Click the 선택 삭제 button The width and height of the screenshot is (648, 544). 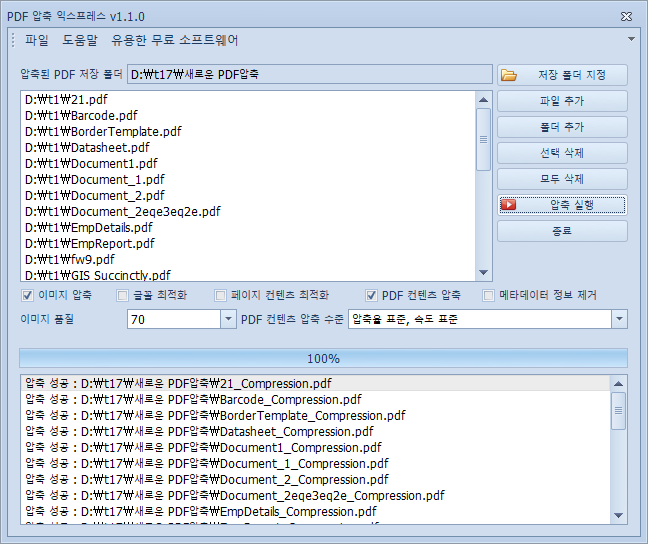click(562, 153)
